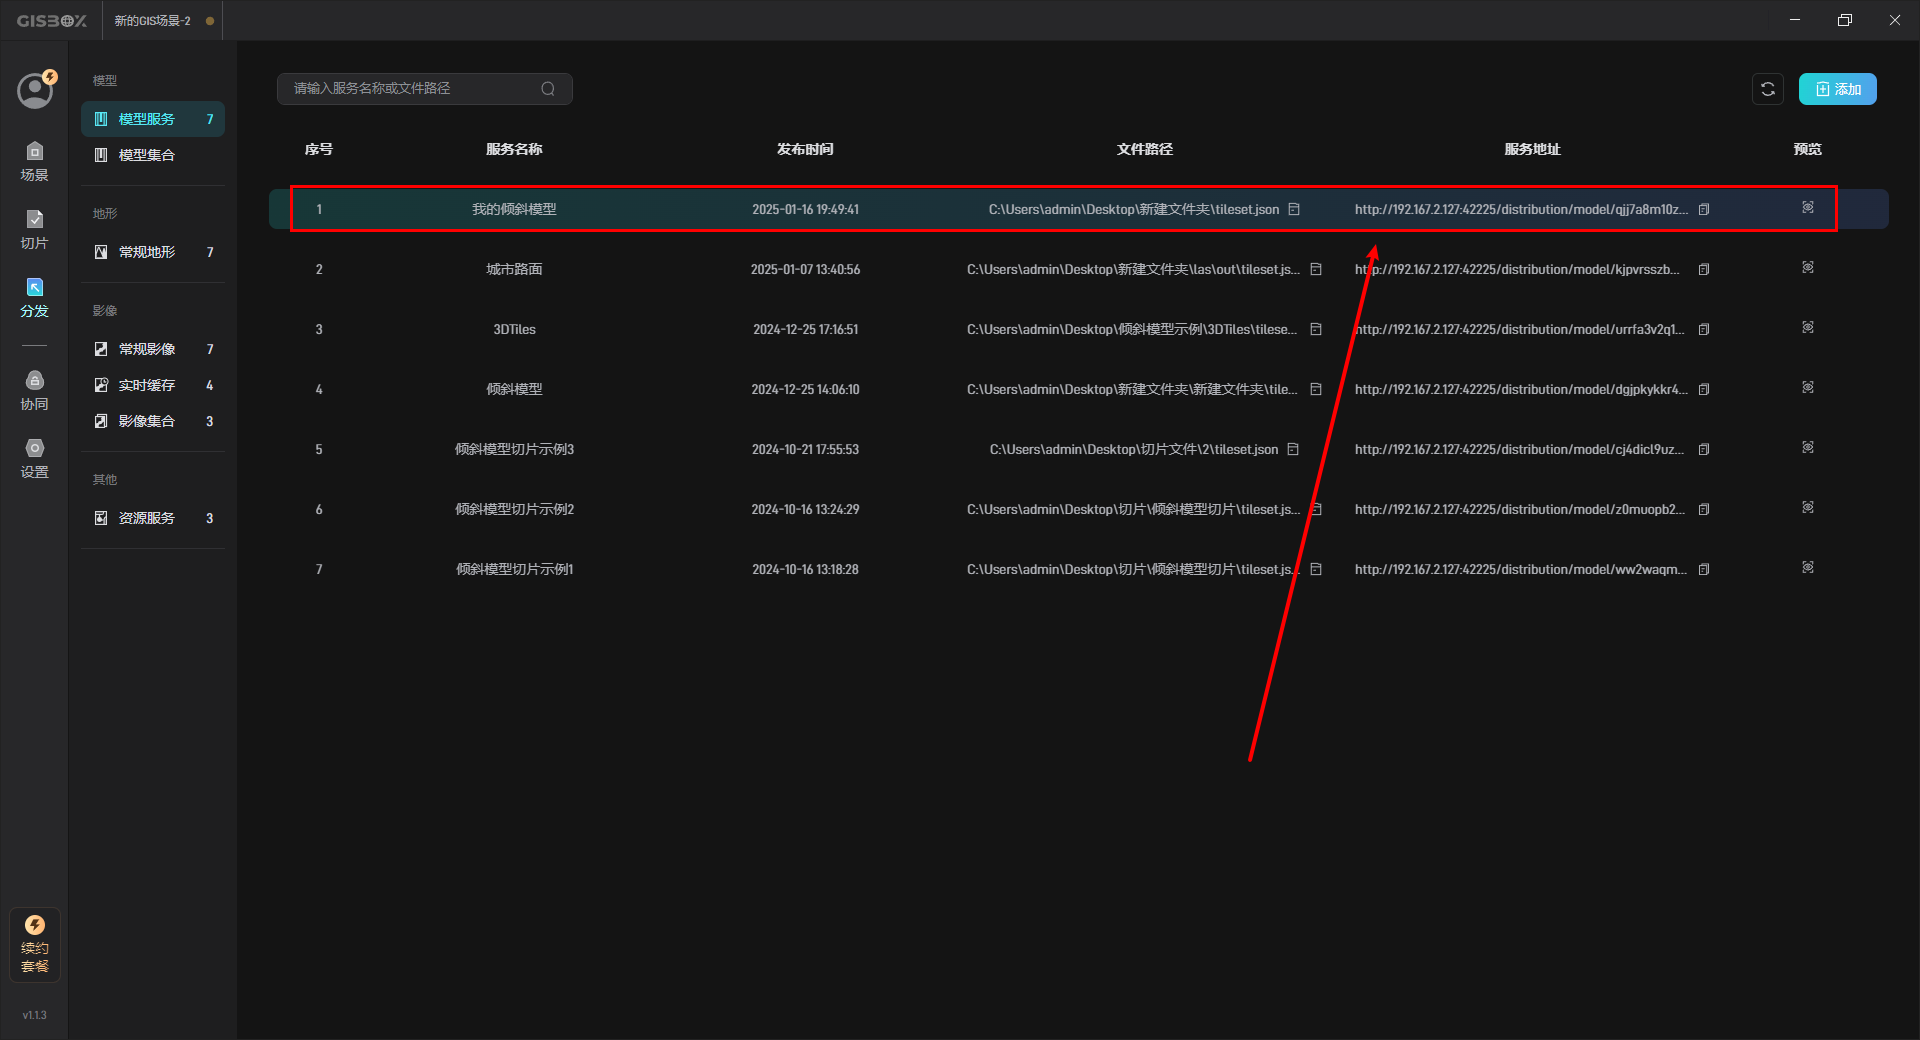Click the v1.1.3 version label

pos(34,1015)
